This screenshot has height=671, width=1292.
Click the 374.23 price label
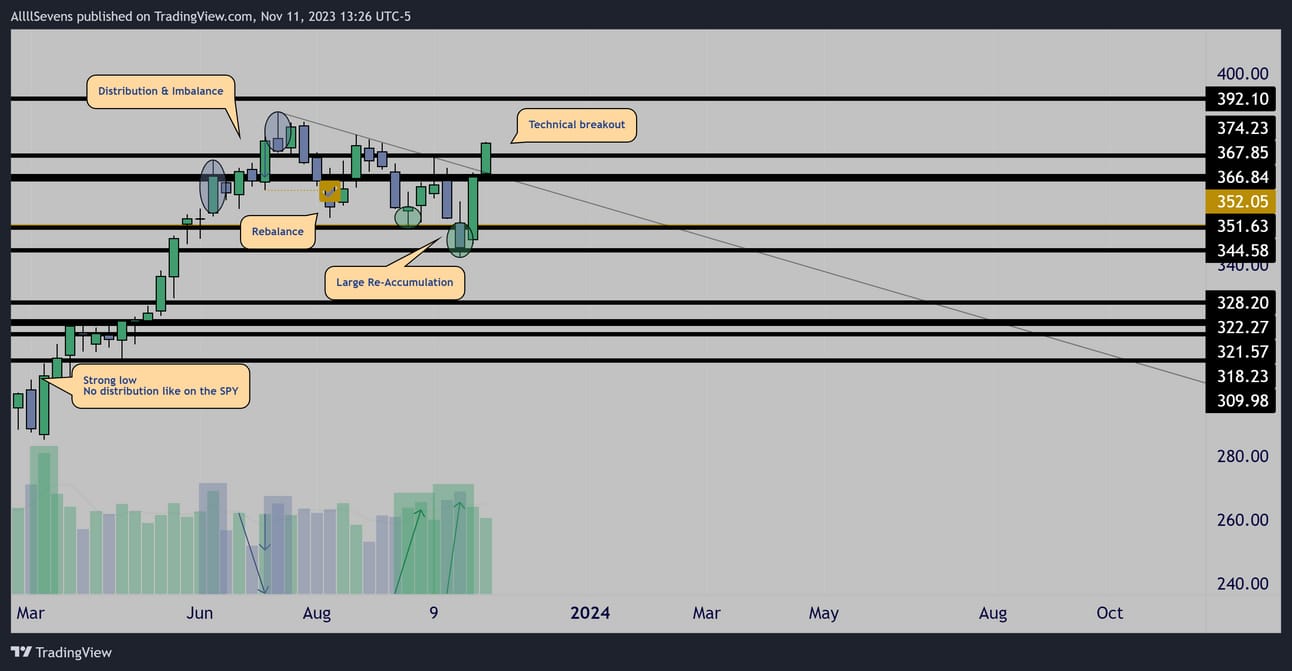pyautogui.click(x=1243, y=128)
